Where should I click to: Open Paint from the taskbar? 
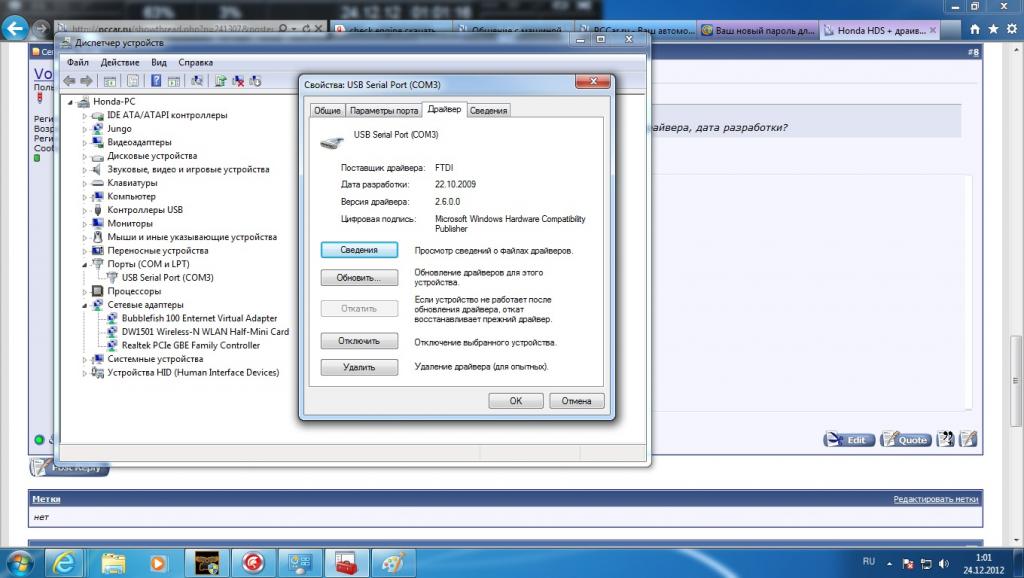[389, 562]
